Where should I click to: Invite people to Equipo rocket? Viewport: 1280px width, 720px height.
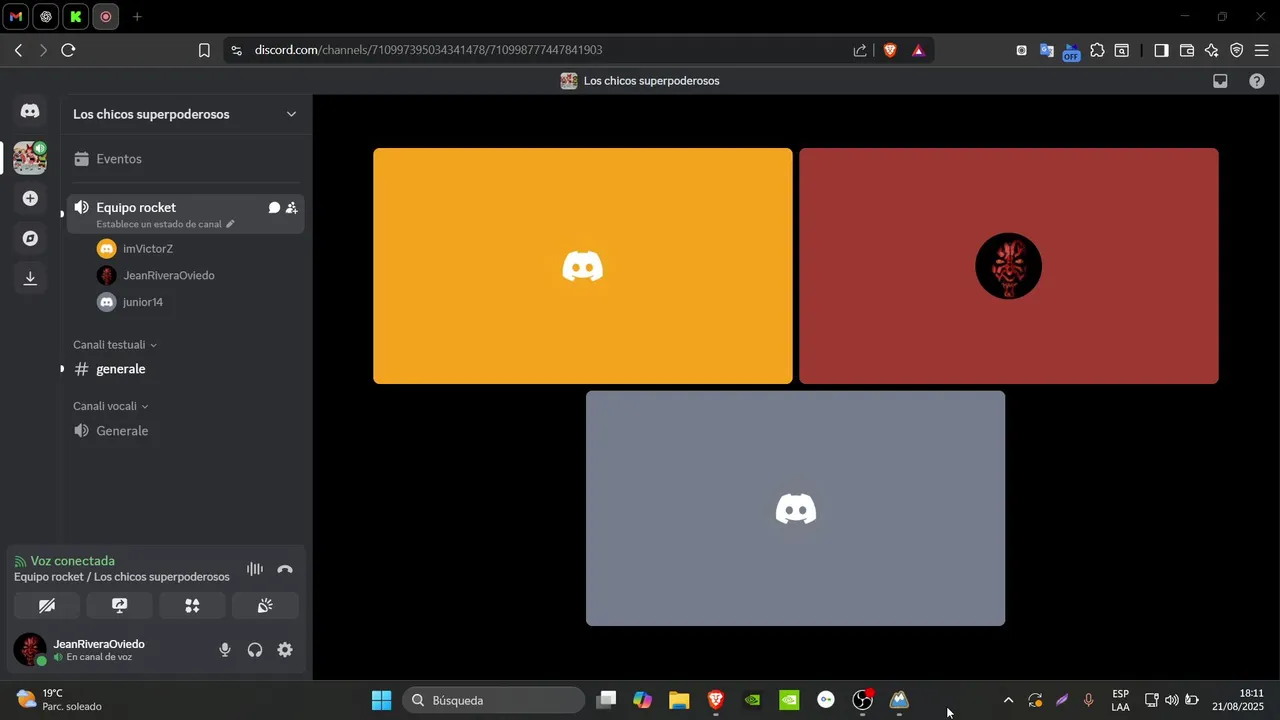(x=291, y=208)
